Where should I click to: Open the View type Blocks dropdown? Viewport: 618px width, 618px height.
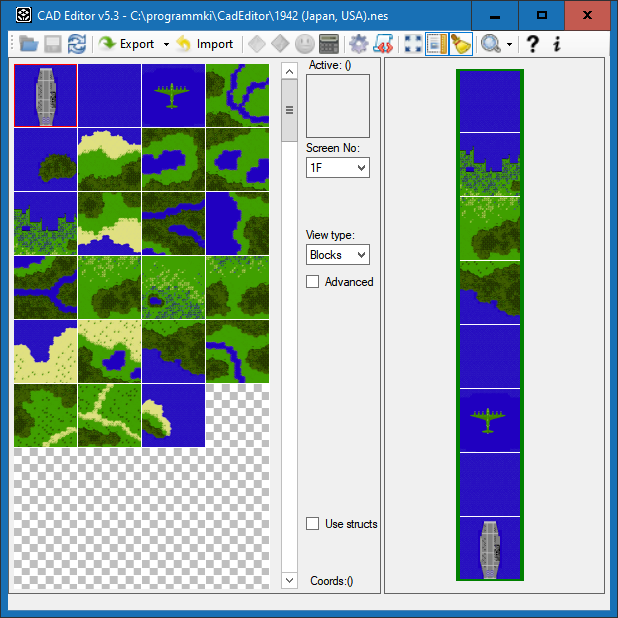338,255
